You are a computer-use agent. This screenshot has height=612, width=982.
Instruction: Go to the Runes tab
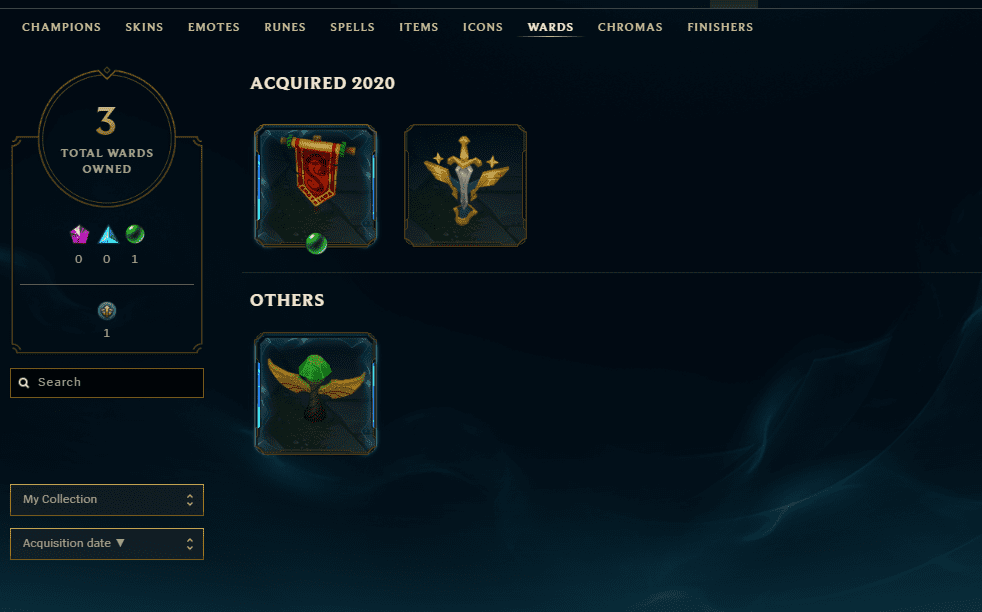(x=285, y=27)
